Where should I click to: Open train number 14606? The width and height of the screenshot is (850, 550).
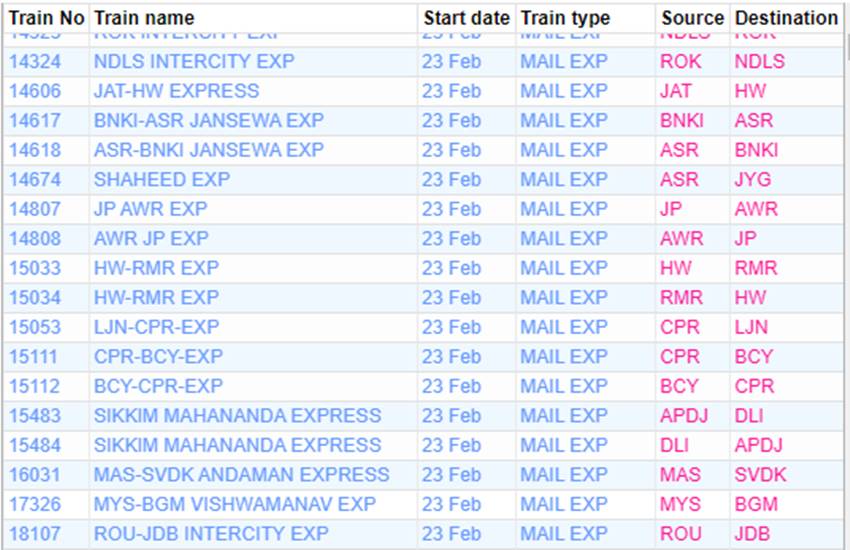35,91
